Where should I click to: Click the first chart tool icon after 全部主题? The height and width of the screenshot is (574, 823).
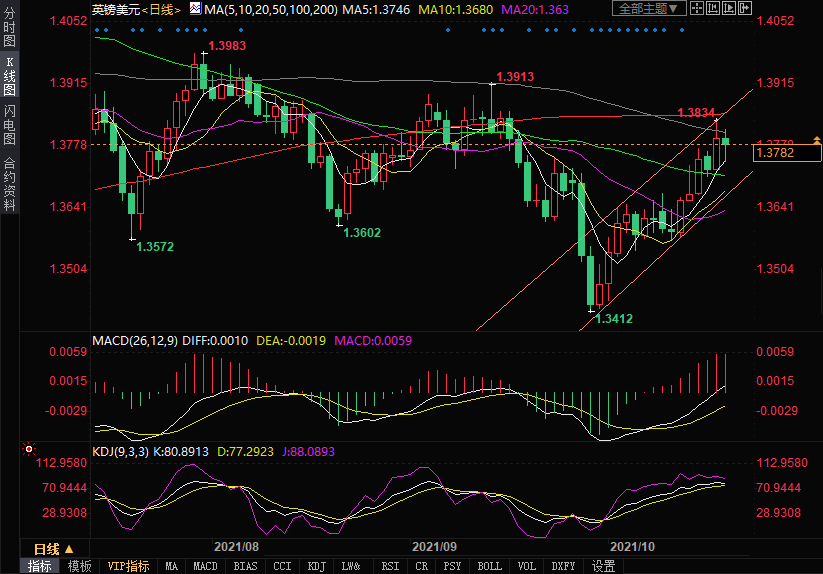(699, 9)
